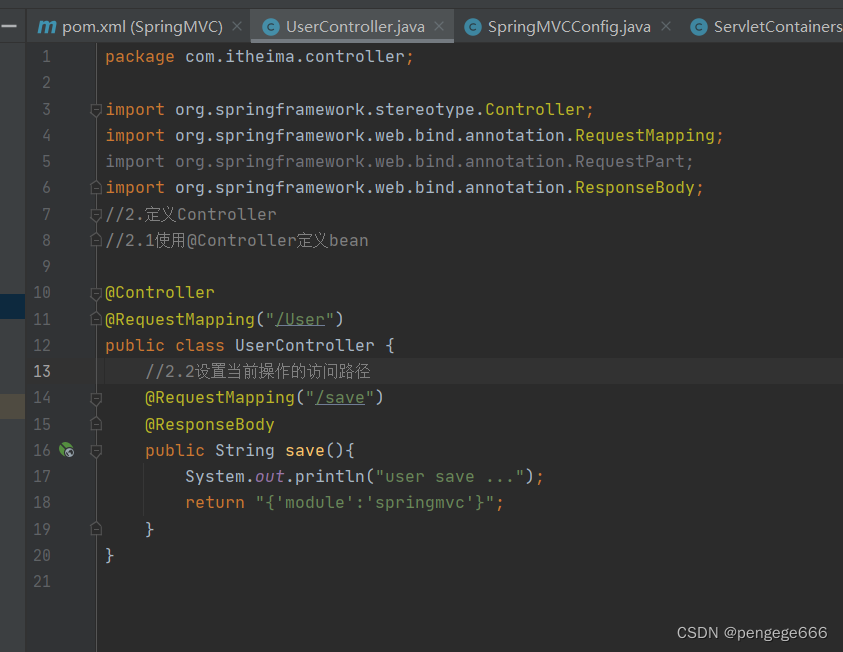Image resolution: width=843 pixels, height=652 pixels.
Task: Open the SpringMVCConfig.java tab
Action: pyautogui.click(x=569, y=26)
